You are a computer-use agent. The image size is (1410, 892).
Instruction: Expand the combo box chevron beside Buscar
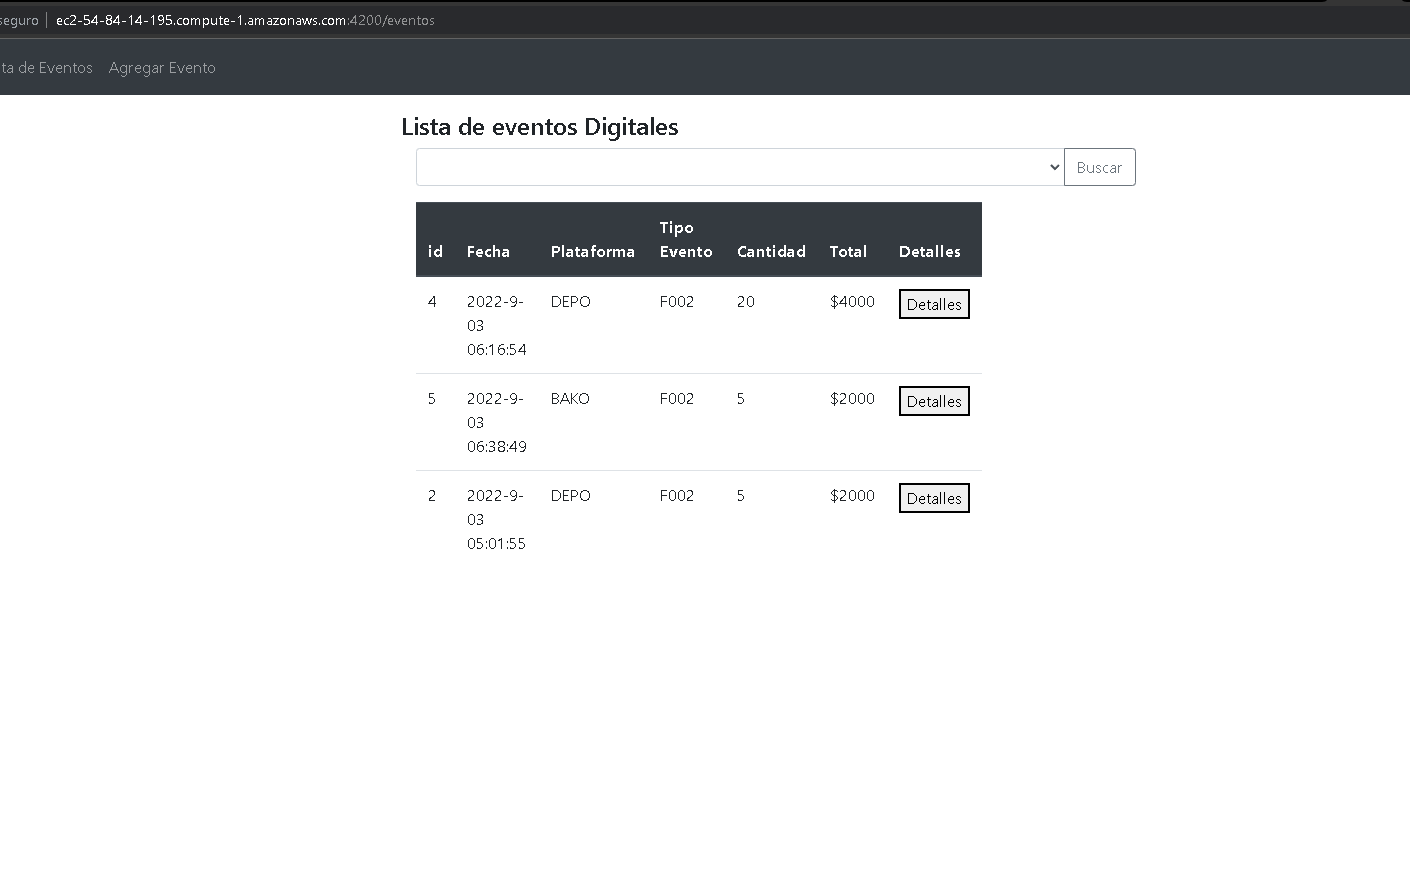pyautogui.click(x=1053, y=166)
